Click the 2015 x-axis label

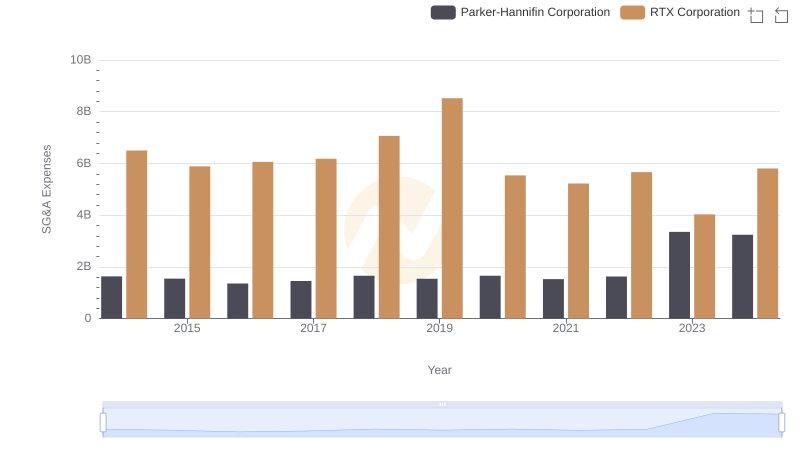[187, 328]
